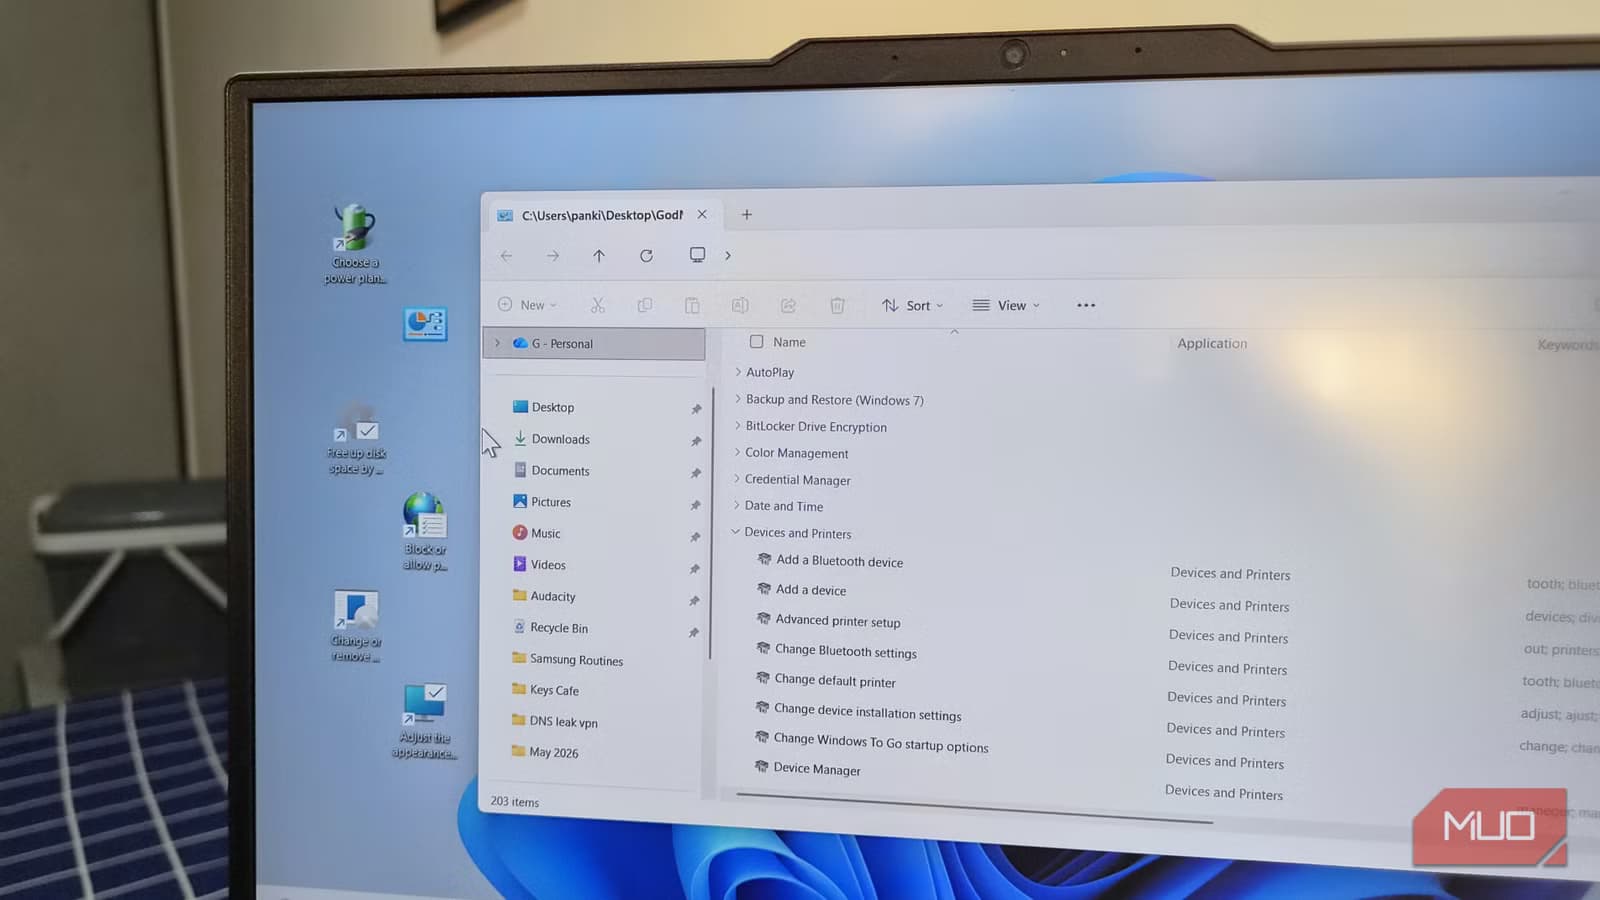
Task: Open Documents in the sidebar
Action: click(x=560, y=471)
